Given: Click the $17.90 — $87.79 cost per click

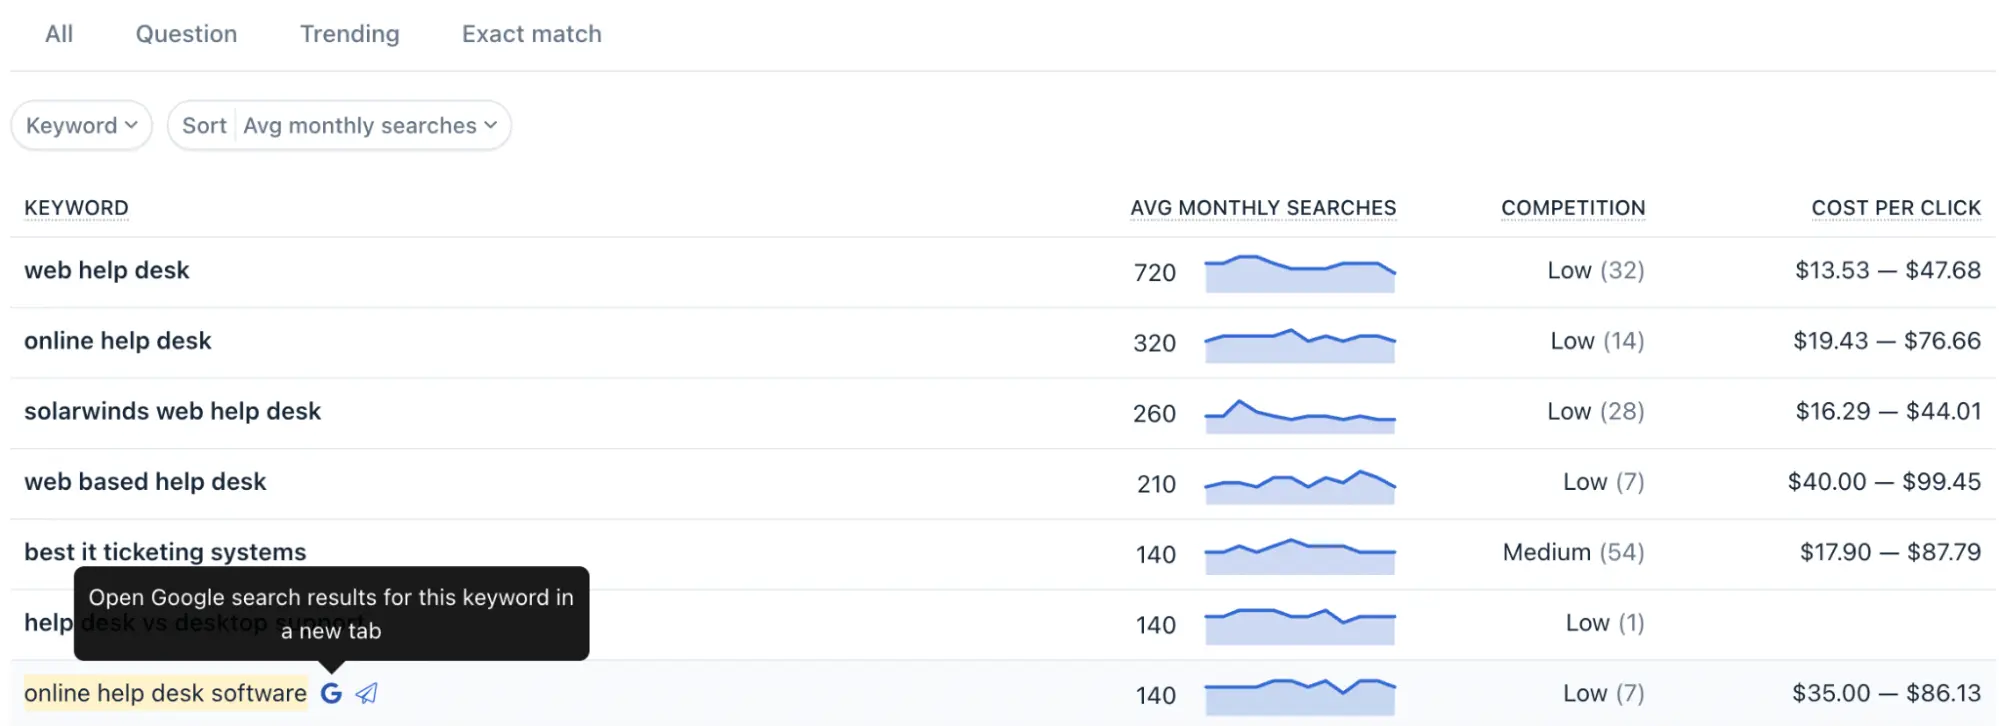Looking at the screenshot, I should point(1890,552).
